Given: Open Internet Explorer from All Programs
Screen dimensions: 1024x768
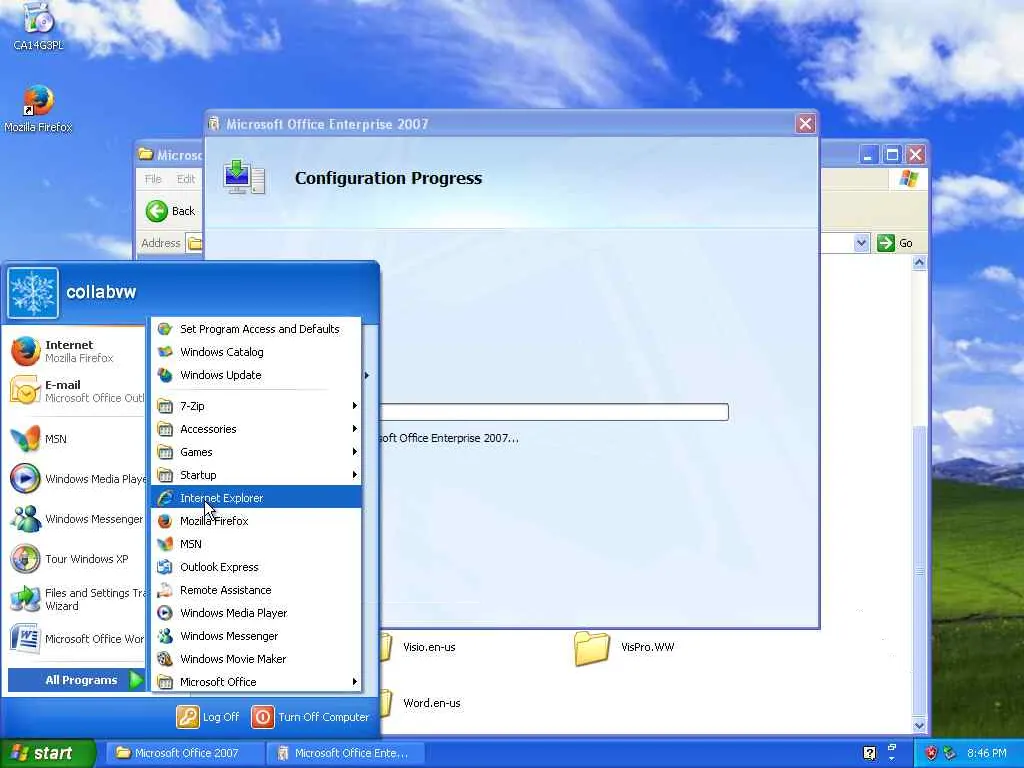Looking at the screenshot, I should tap(256, 498).
